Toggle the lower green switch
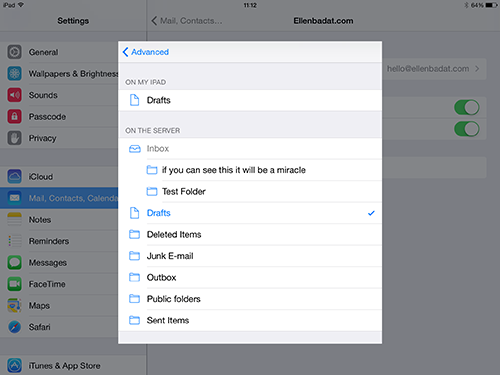Image resolution: width=500 pixels, height=375 pixels. [x=467, y=129]
